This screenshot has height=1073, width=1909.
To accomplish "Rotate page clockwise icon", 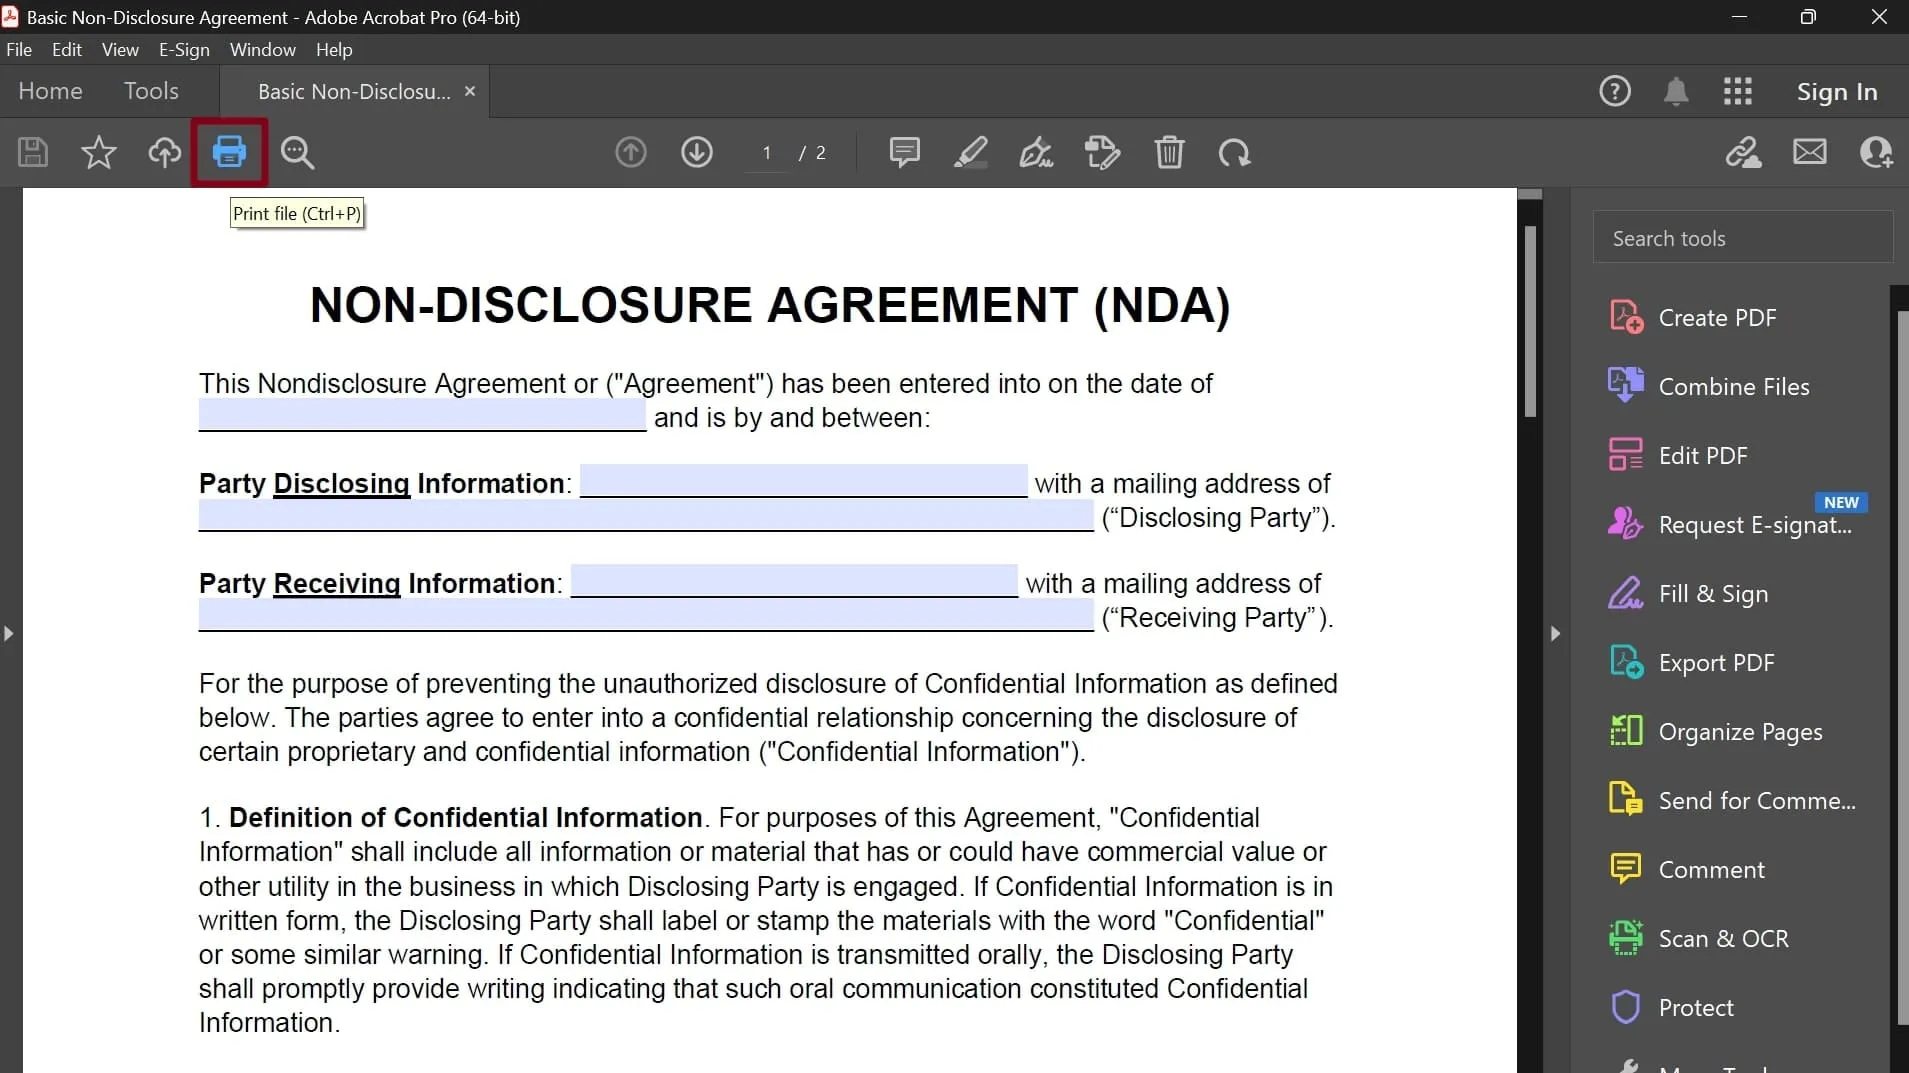I will click(1234, 152).
